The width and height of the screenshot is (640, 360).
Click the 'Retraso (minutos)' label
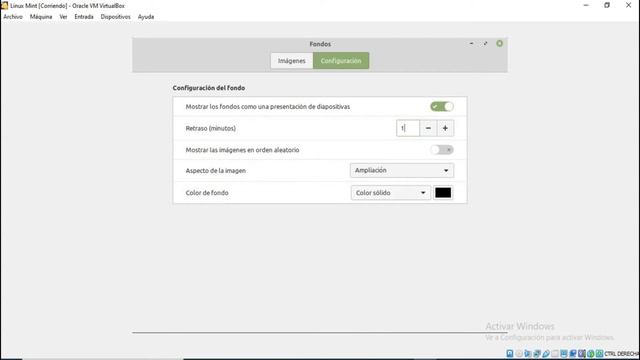211,128
